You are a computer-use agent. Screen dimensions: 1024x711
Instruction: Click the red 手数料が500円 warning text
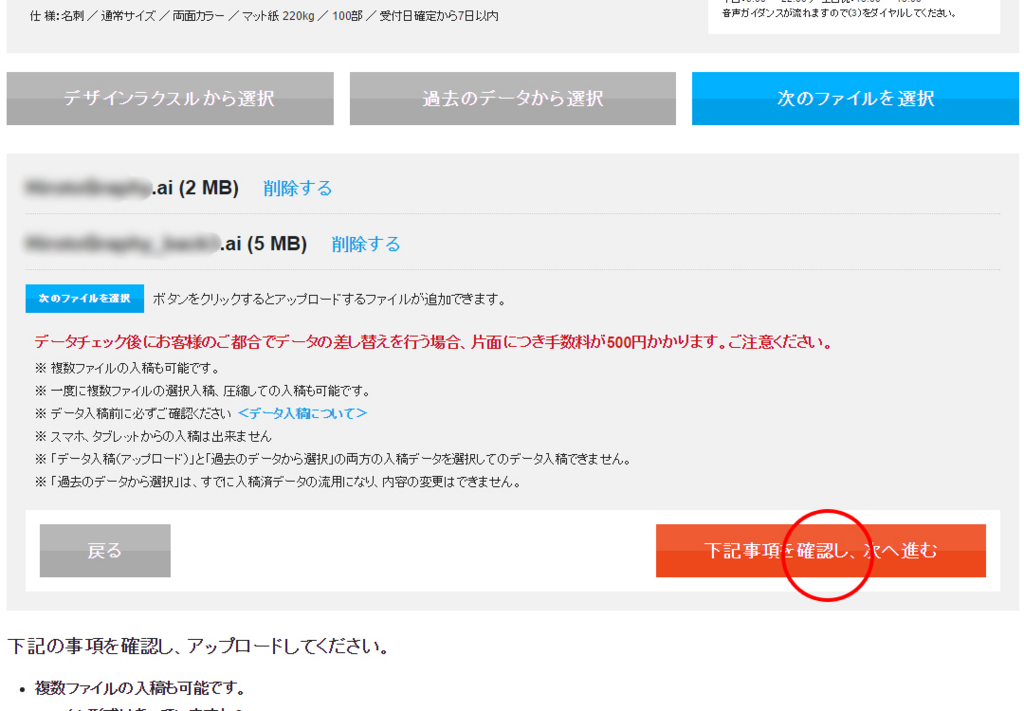click(x=433, y=342)
